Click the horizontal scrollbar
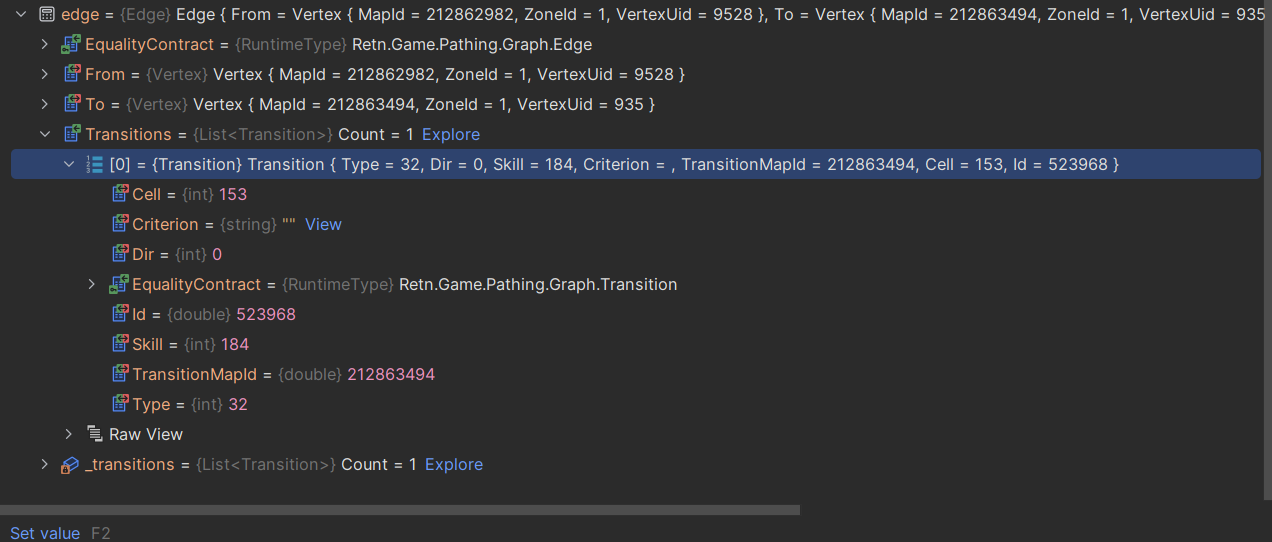This screenshot has height=542, width=1272. pos(400,510)
